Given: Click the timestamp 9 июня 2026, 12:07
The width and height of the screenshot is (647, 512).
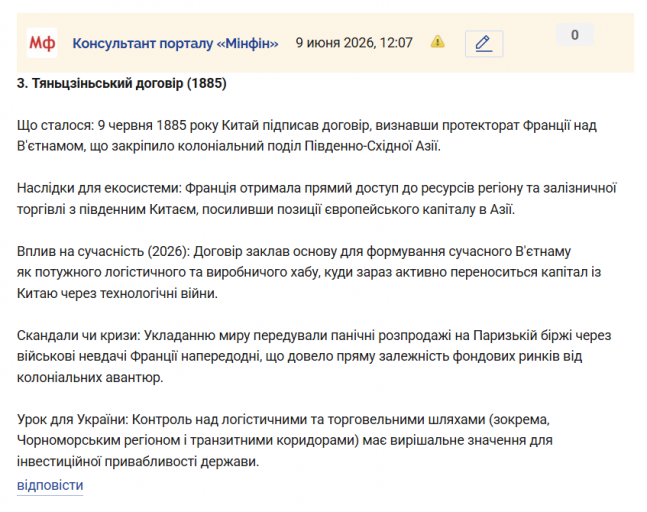Looking at the screenshot, I should pyautogui.click(x=354, y=43).
